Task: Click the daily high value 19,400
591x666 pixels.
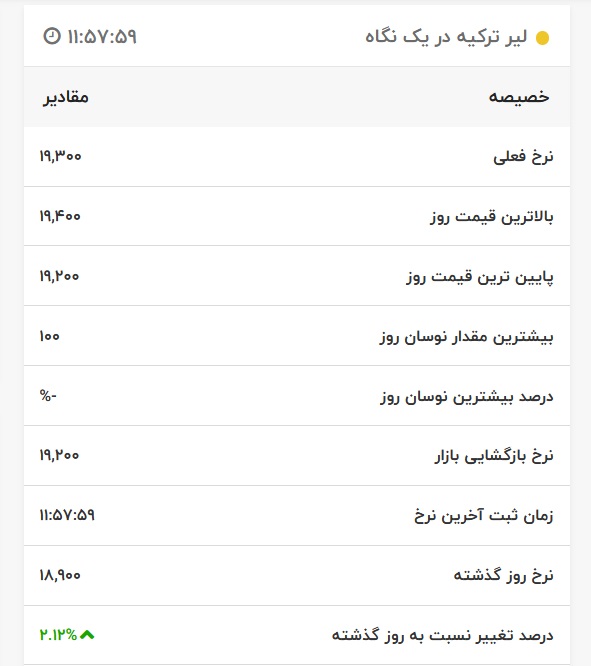Action: tap(60, 216)
